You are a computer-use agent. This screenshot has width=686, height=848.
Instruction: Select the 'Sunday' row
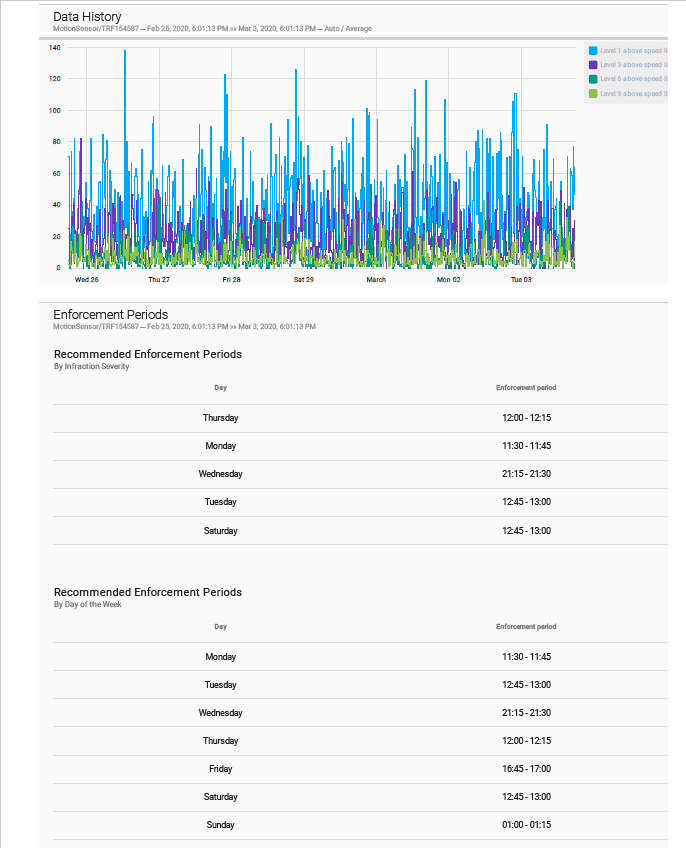click(360, 825)
